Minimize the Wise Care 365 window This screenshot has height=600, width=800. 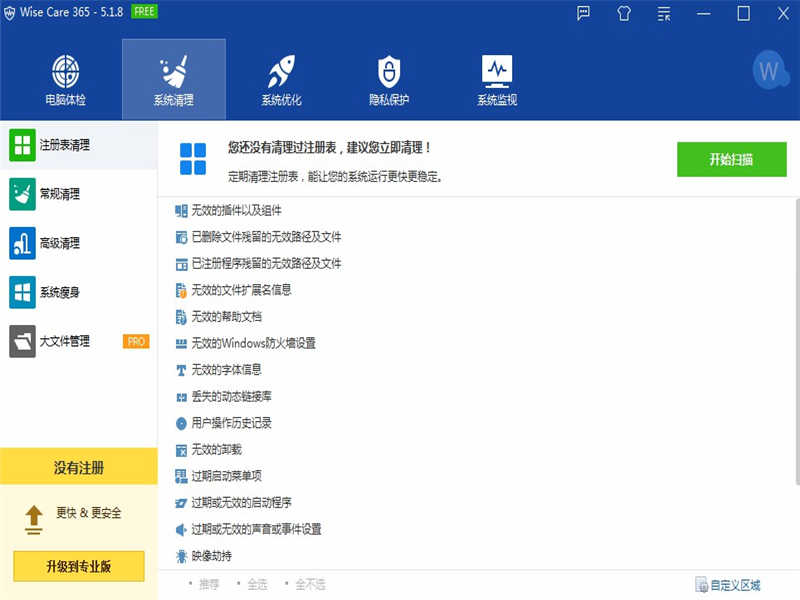pos(704,13)
